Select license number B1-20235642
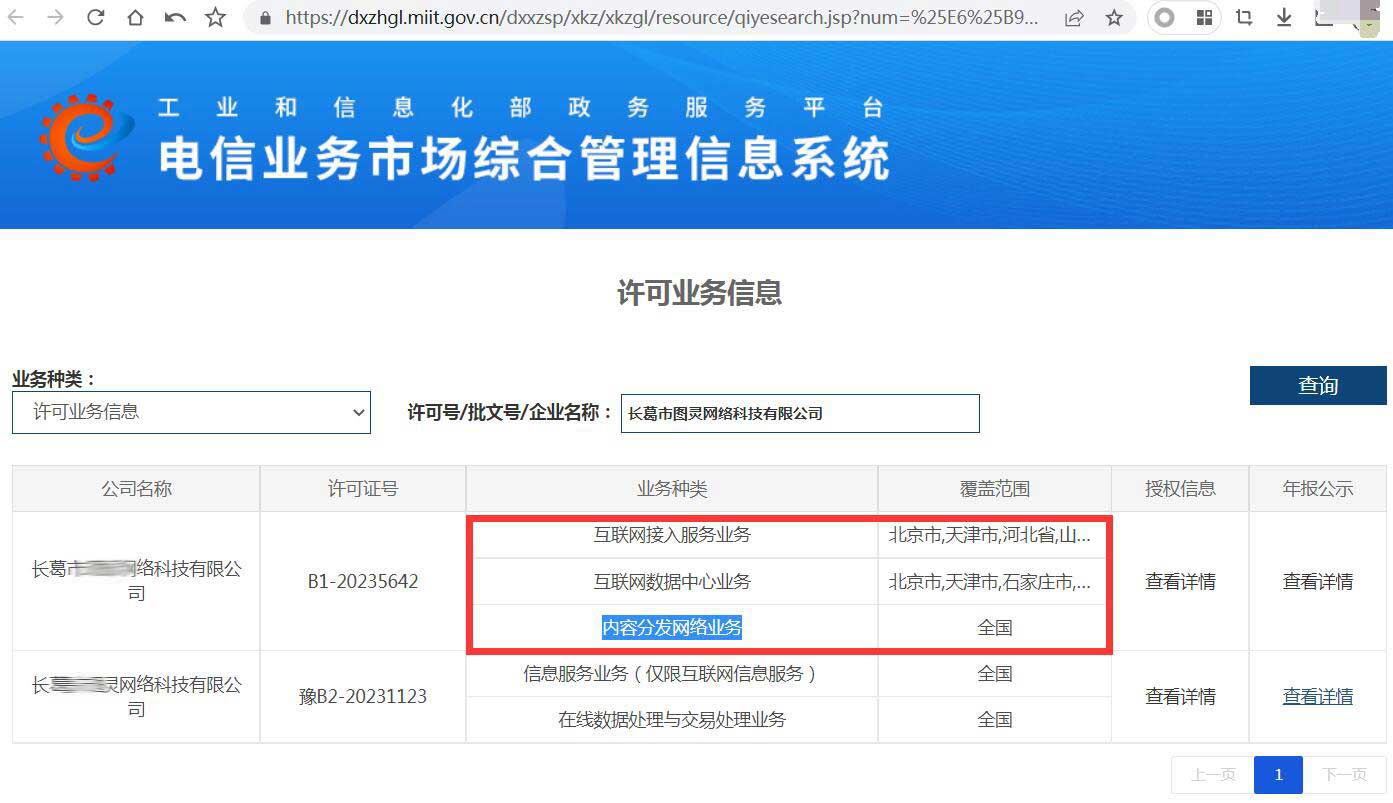Screen dimensions: 1393x803 tap(363, 581)
